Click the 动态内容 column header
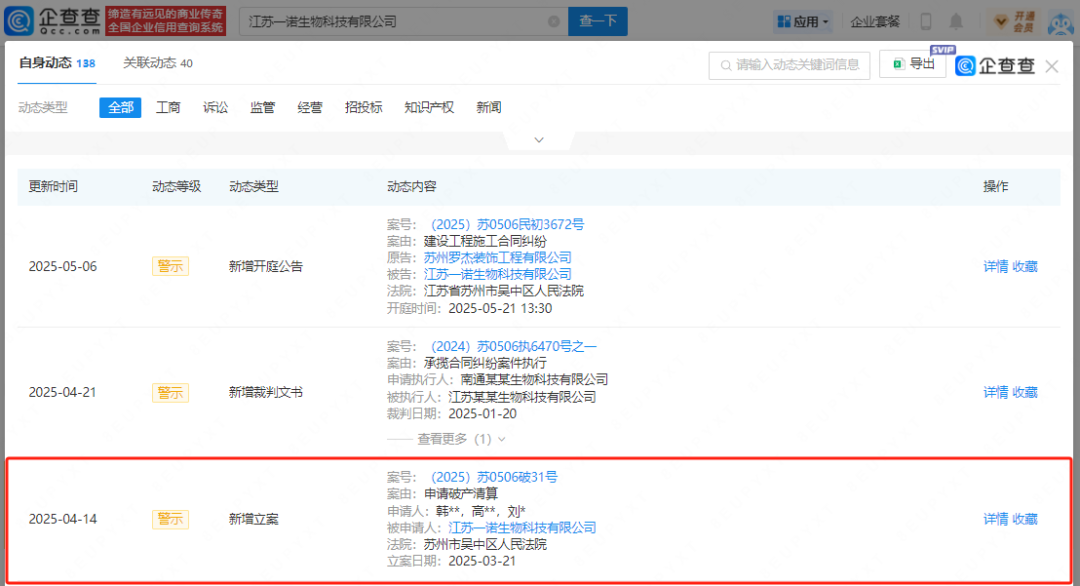 [x=411, y=187]
